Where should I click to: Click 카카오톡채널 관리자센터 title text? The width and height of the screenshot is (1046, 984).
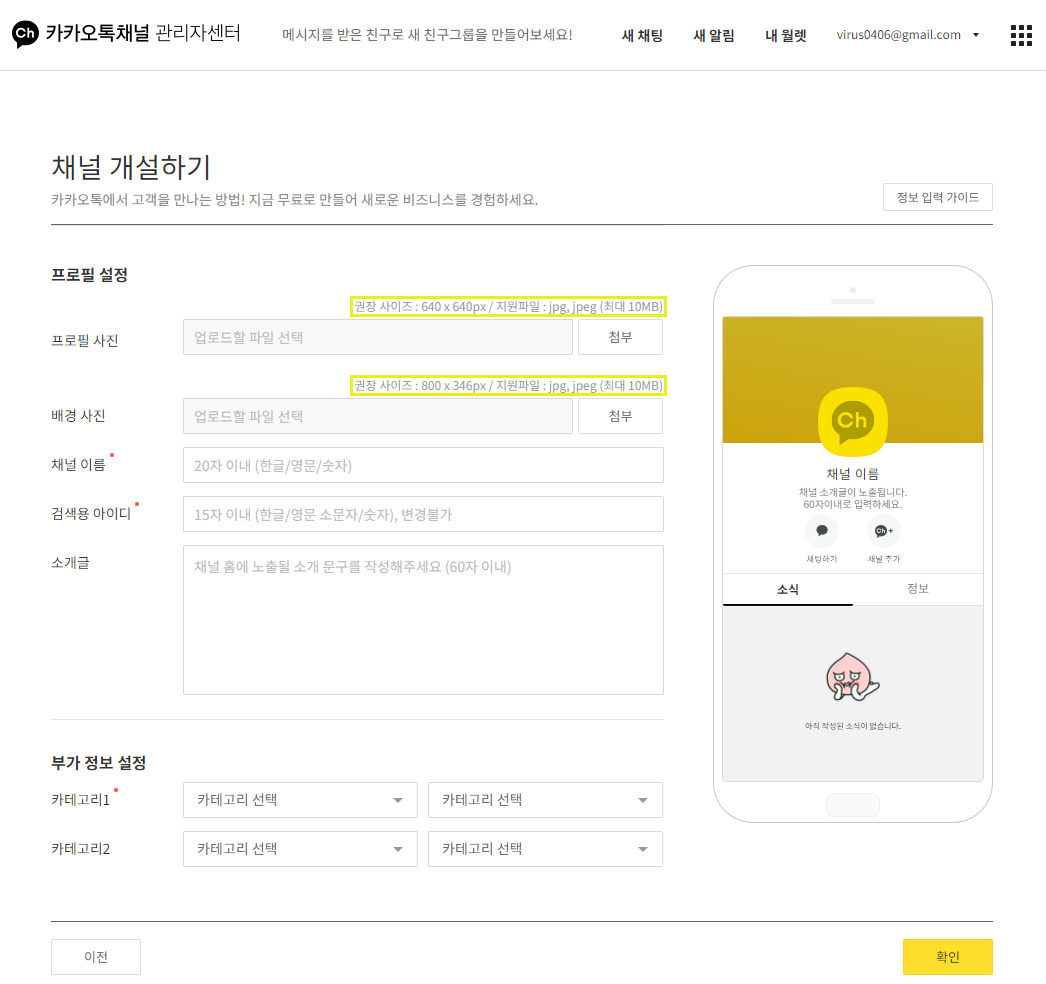click(x=143, y=33)
